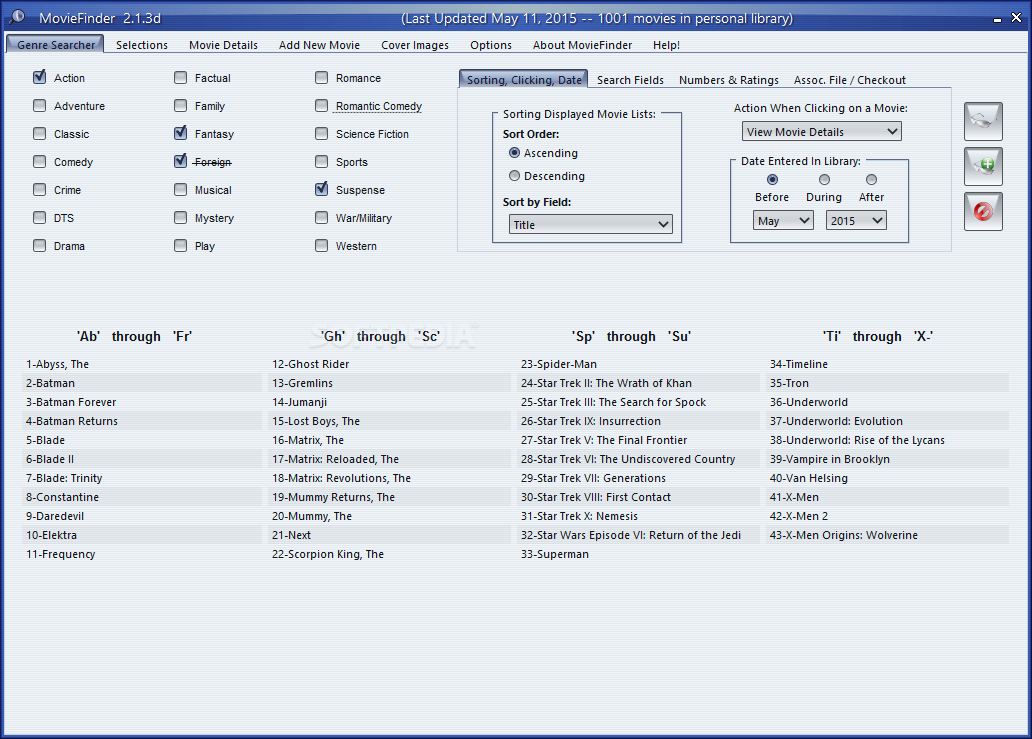
Task: Open movie '8-Constantine'
Action: point(62,497)
